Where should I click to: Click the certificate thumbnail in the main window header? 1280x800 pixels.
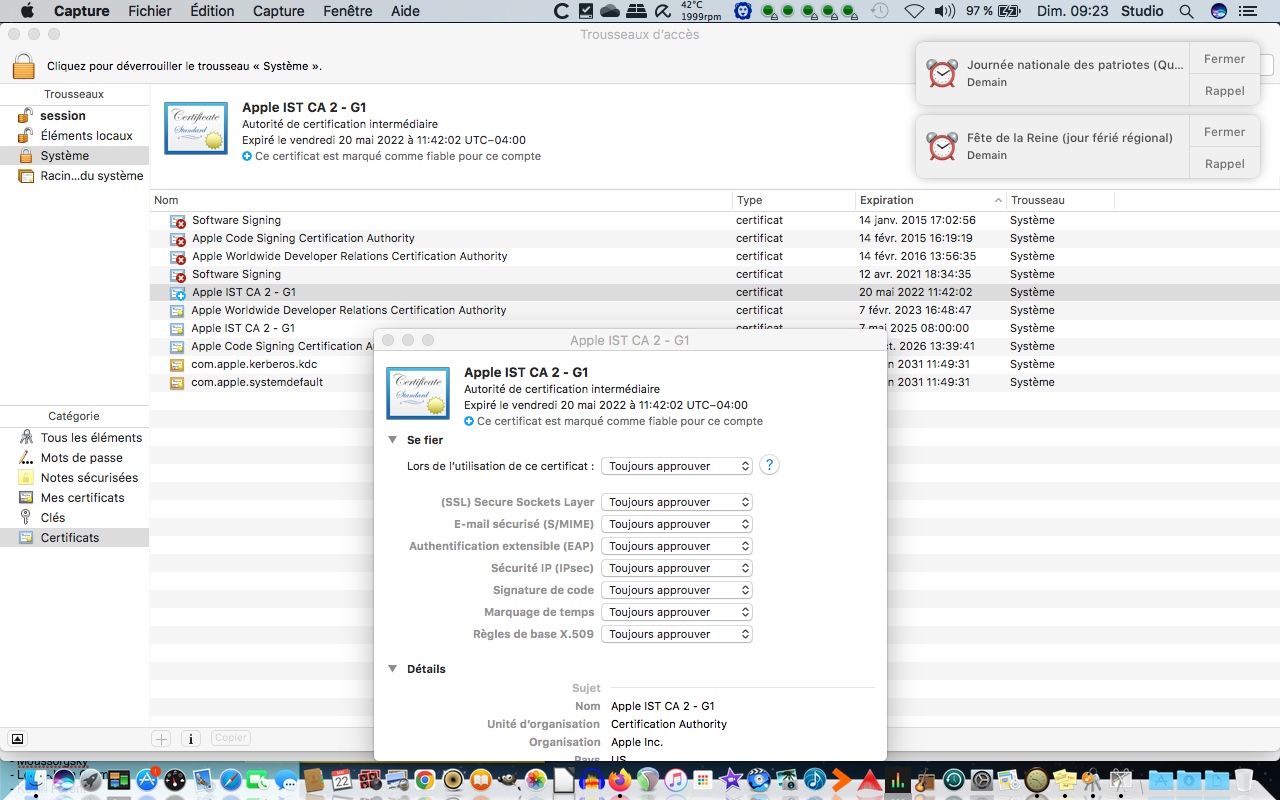196,128
